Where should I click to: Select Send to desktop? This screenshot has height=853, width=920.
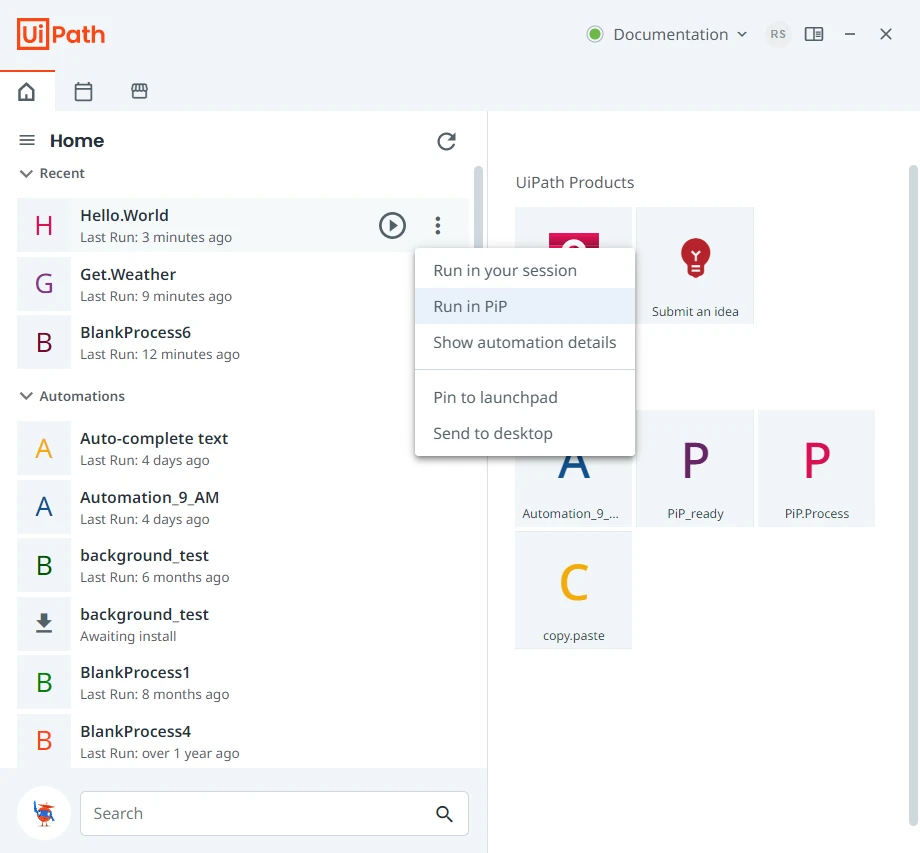[525, 433]
